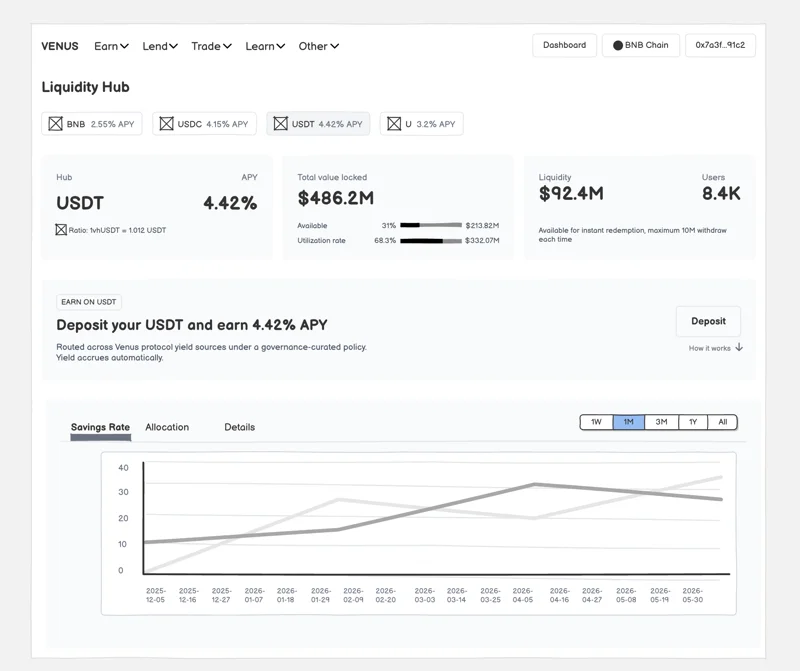
Task: Expand the Learn dropdown menu
Action: [x=265, y=46]
